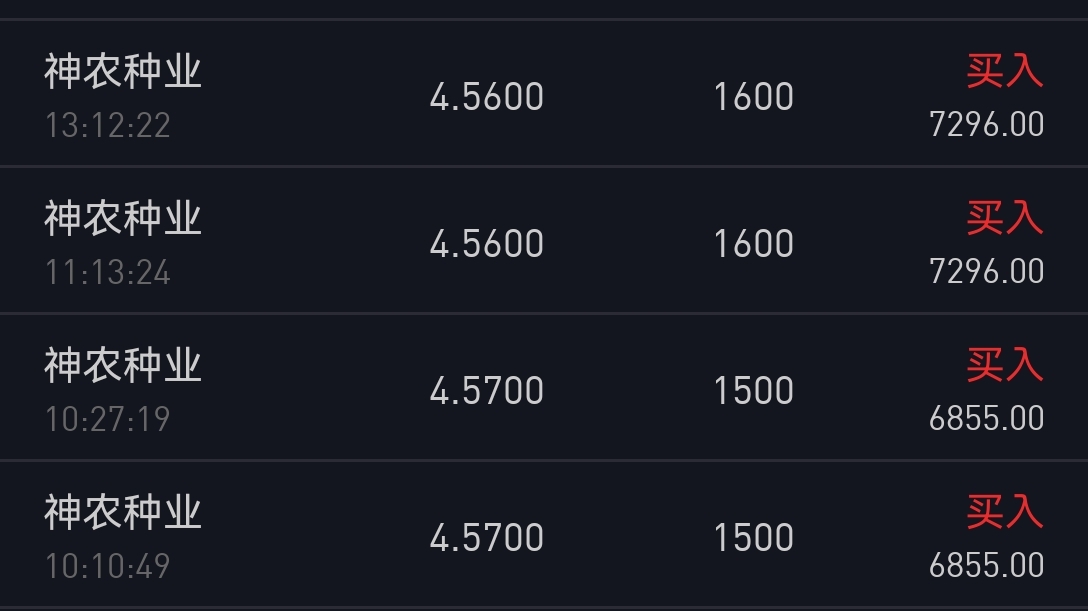This screenshot has height=611, width=1088.
Task: Click quantity 1500 in 10:10:49 row
Action: [x=754, y=537]
